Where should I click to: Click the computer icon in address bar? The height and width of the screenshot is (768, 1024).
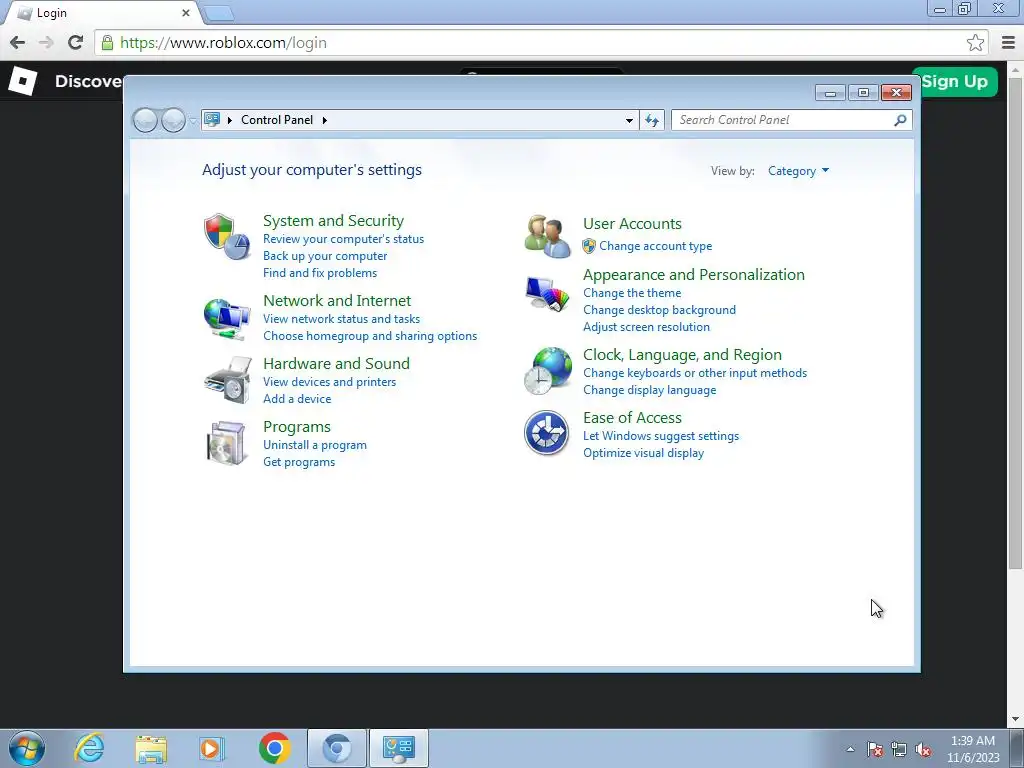[x=212, y=120]
